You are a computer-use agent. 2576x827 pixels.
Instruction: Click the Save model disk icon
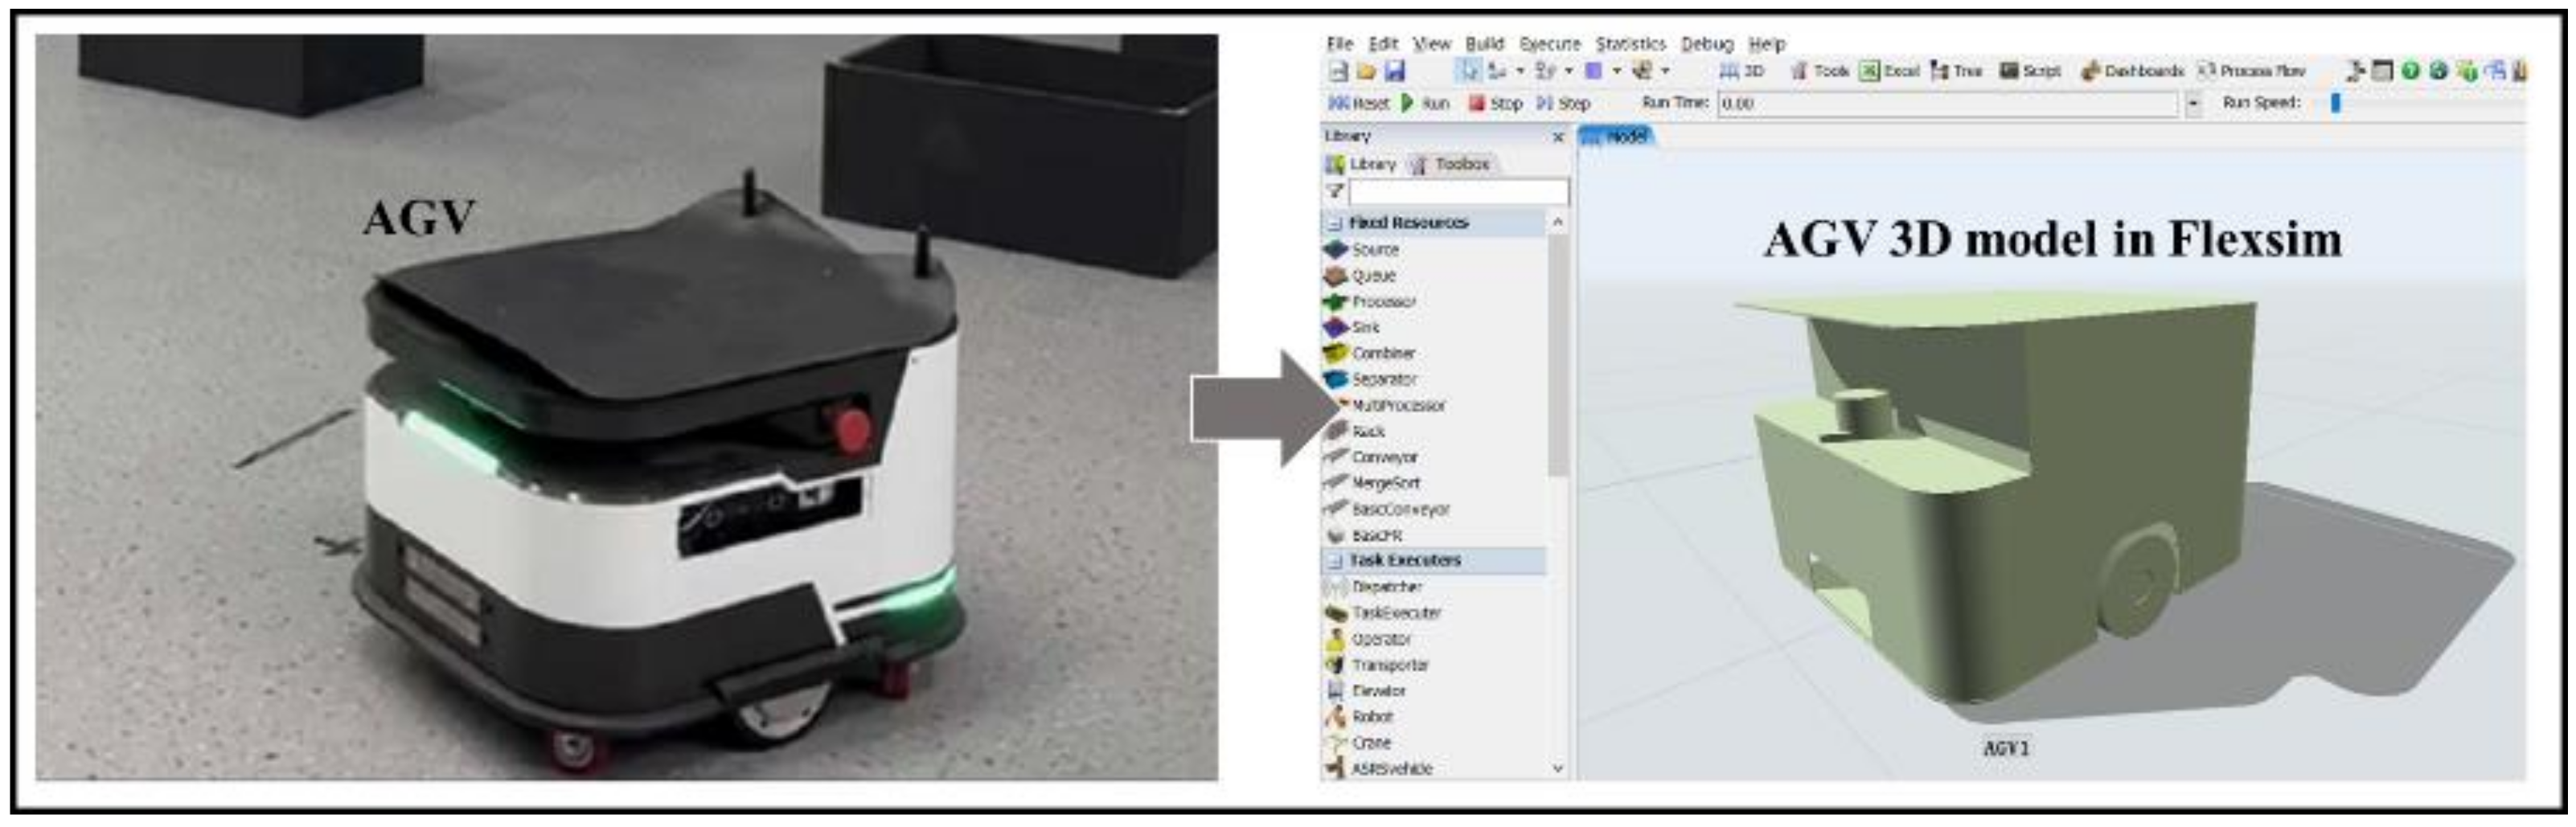click(1394, 71)
